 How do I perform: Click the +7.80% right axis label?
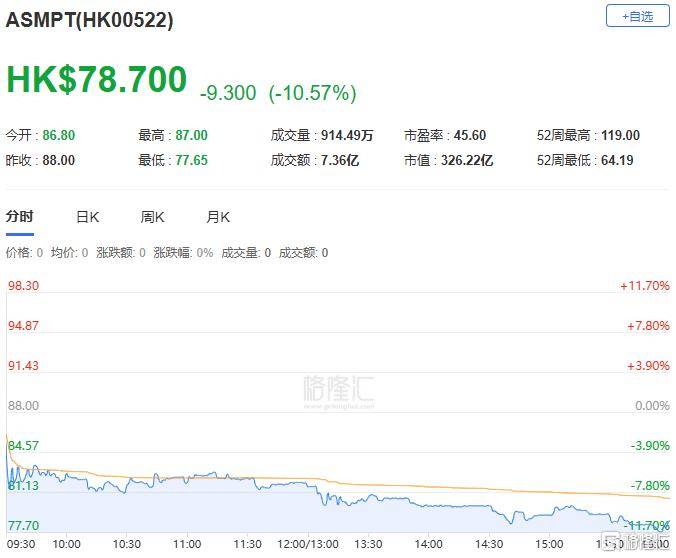pos(648,326)
